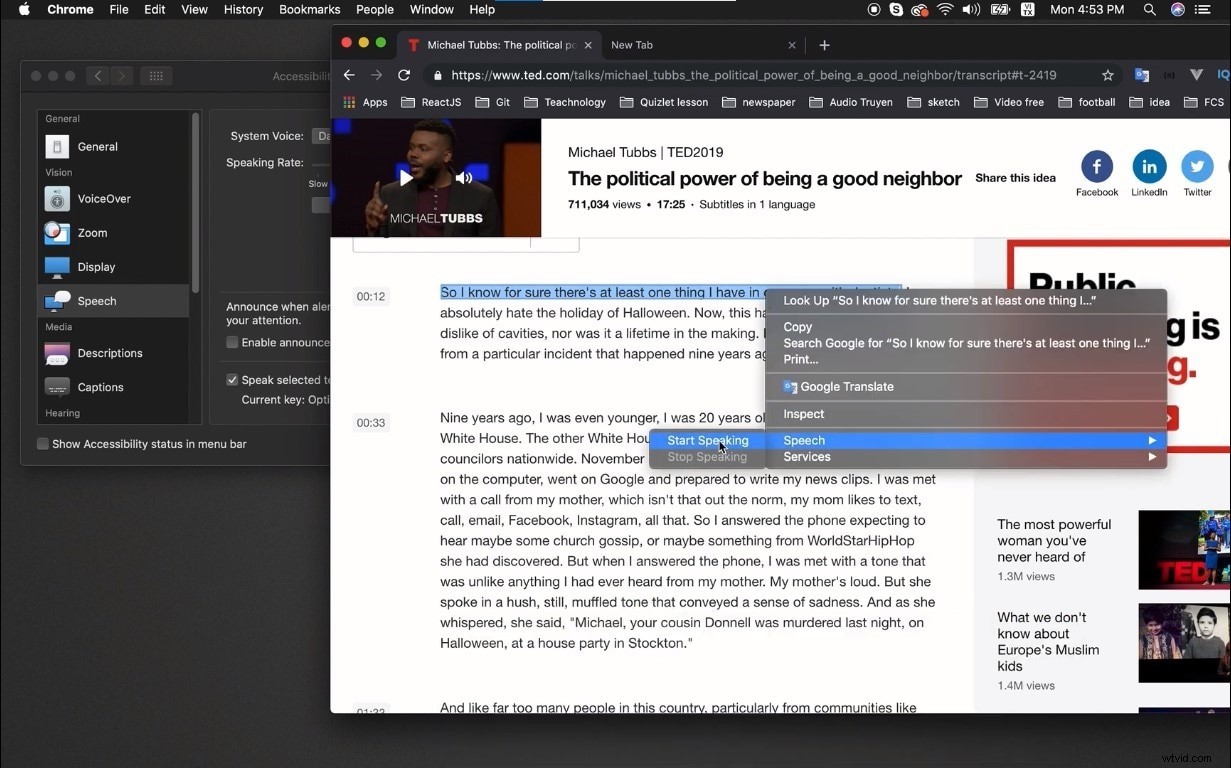Click the LinkedIn share icon
Viewport: 1231px width, 768px height.
coord(1148,168)
